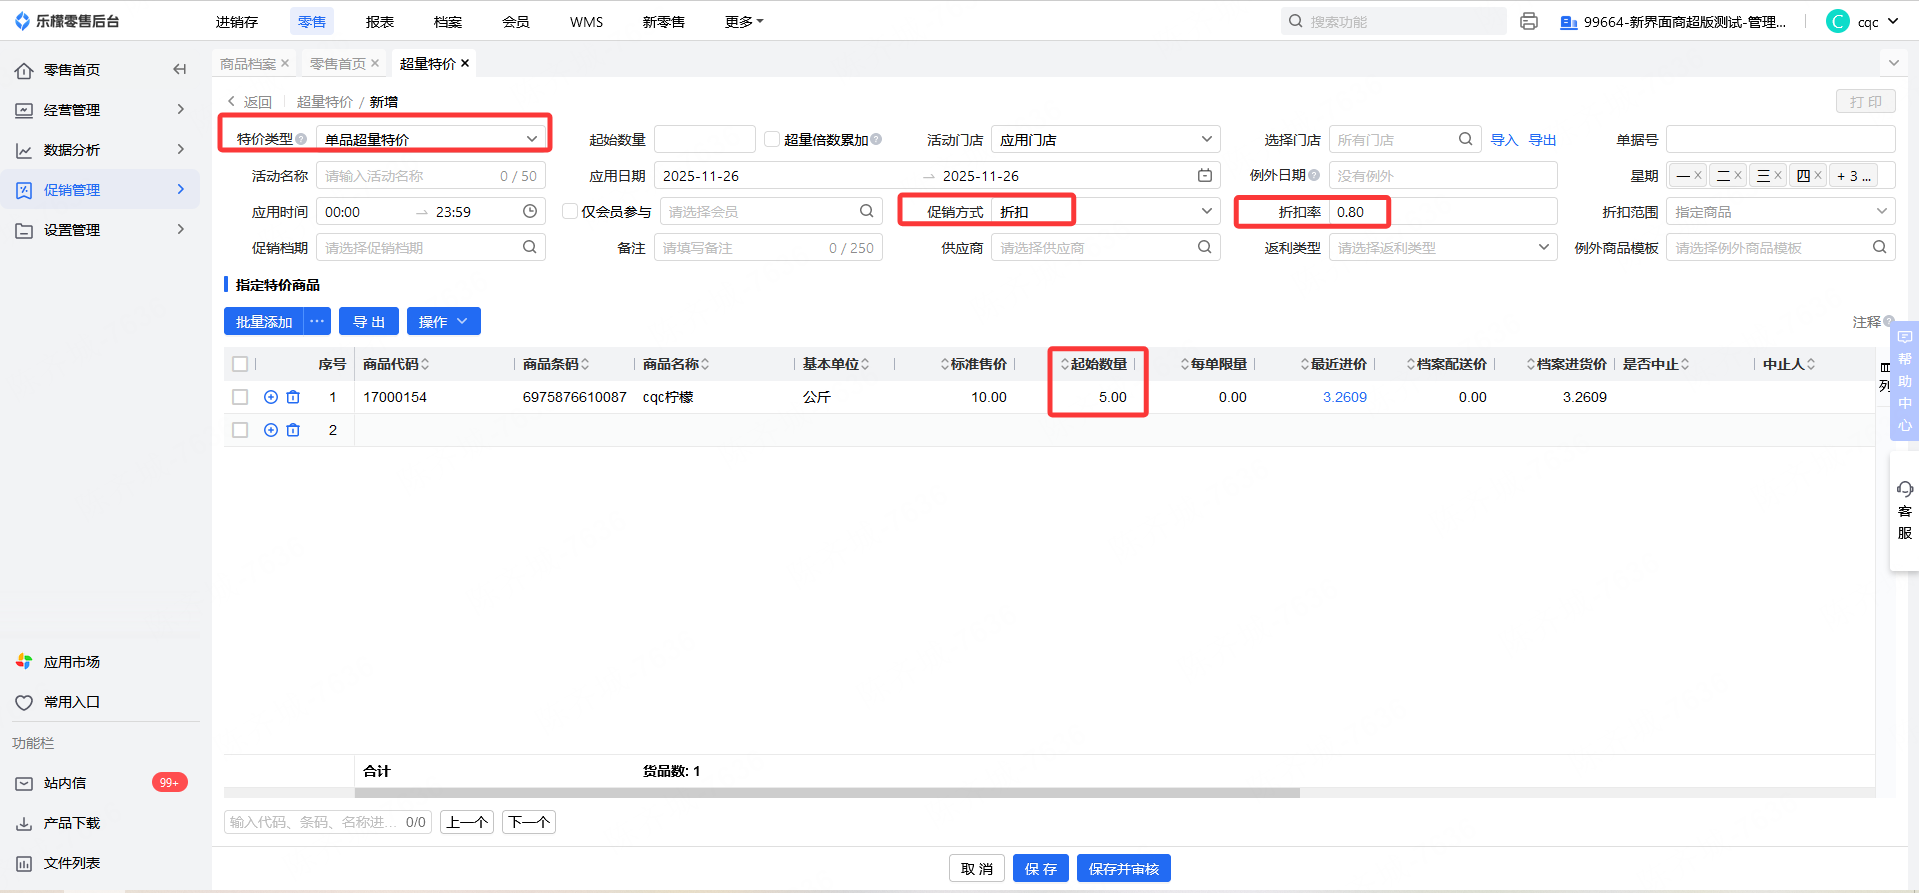Click the 导出 button above the table
1919x893 pixels.
pos(369,321)
